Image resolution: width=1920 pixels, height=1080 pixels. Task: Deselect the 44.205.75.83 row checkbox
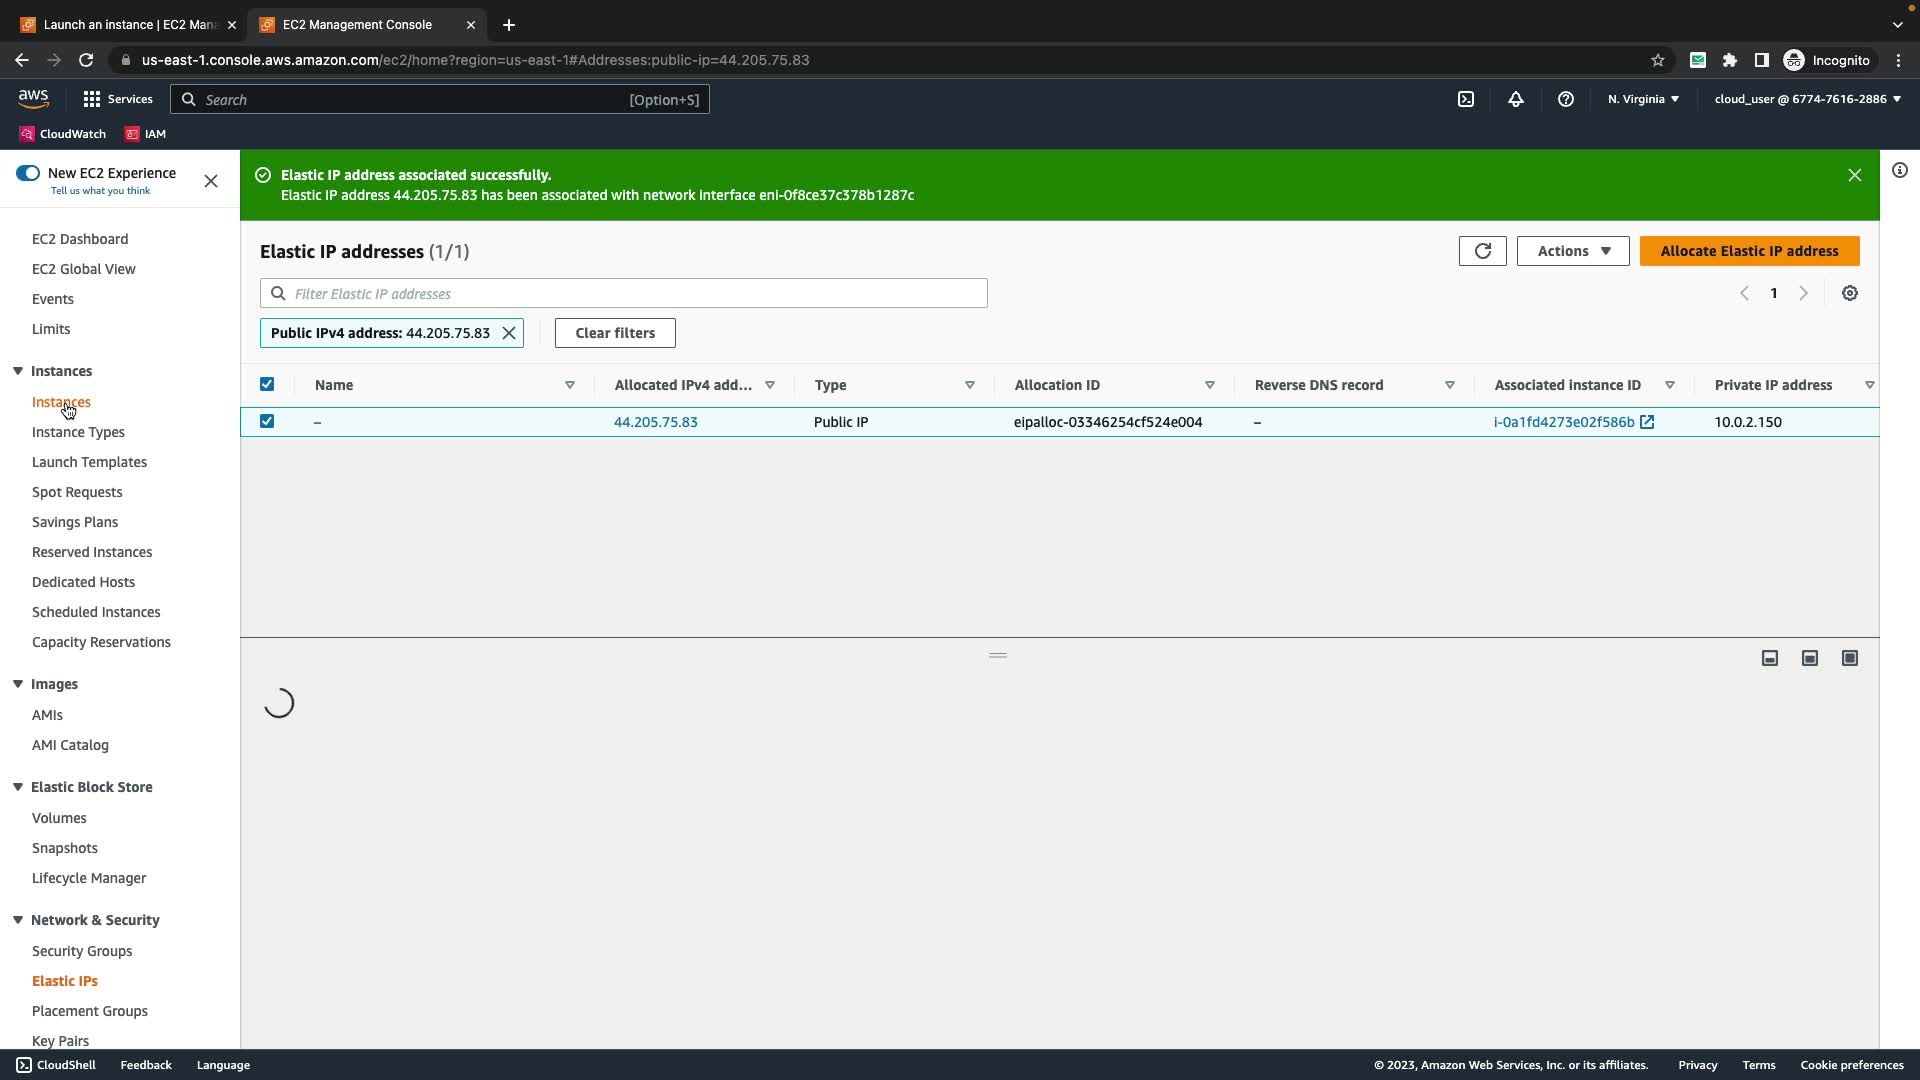(267, 421)
